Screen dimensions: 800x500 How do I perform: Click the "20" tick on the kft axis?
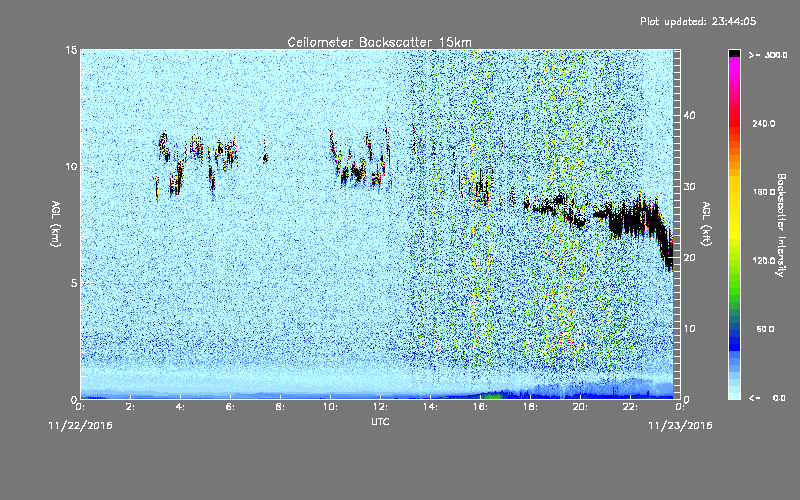point(689,258)
